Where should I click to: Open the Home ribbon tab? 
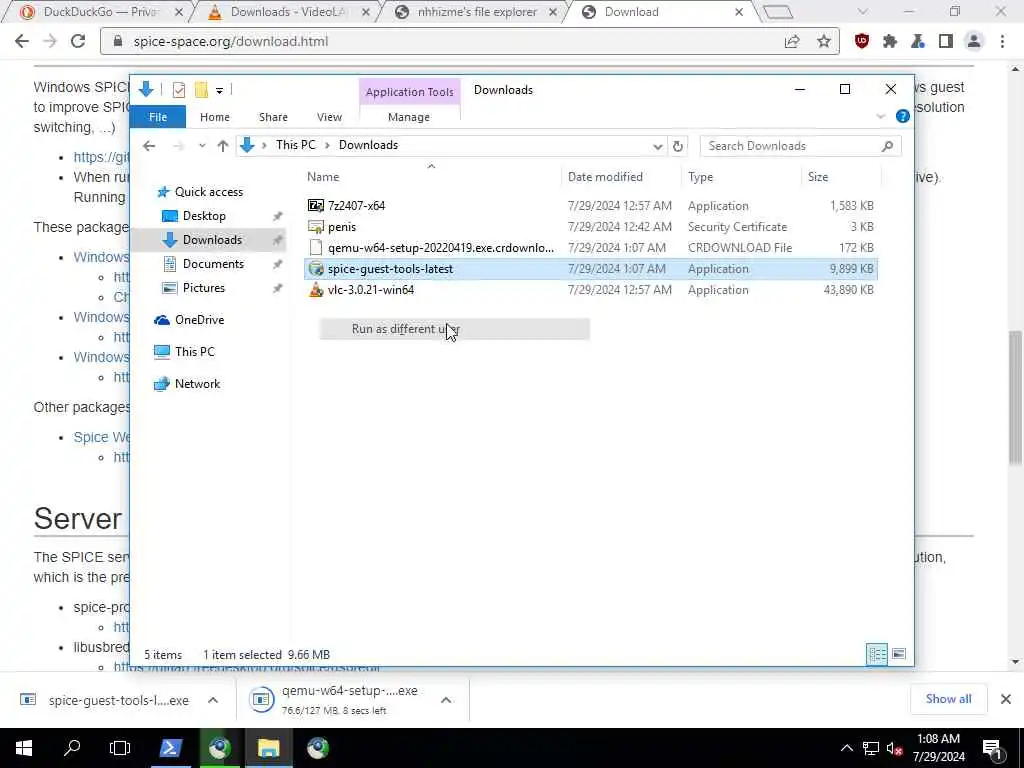point(215,117)
